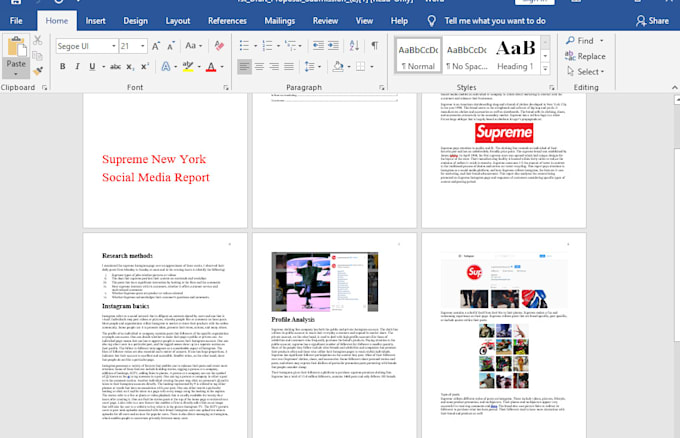680x438 pixels.
Task: Toggle Subscript formatting
Action: pos(130,67)
